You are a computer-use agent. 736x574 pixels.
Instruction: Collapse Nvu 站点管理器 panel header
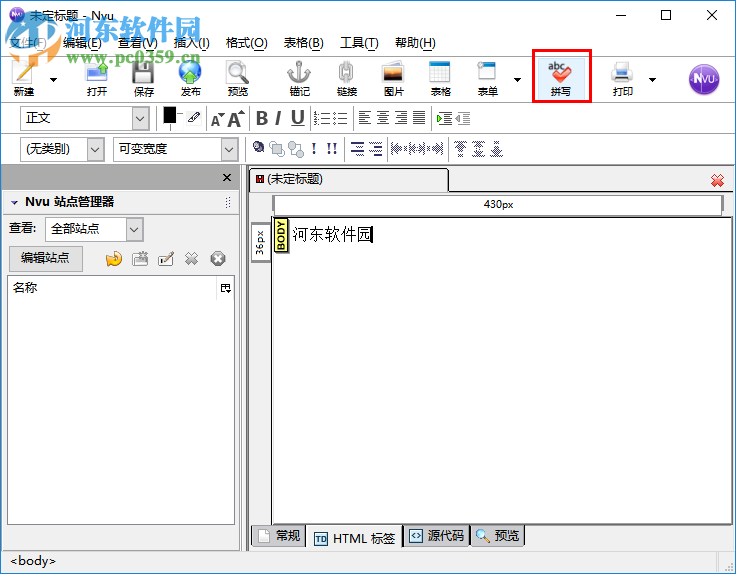[x=15, y=202]
